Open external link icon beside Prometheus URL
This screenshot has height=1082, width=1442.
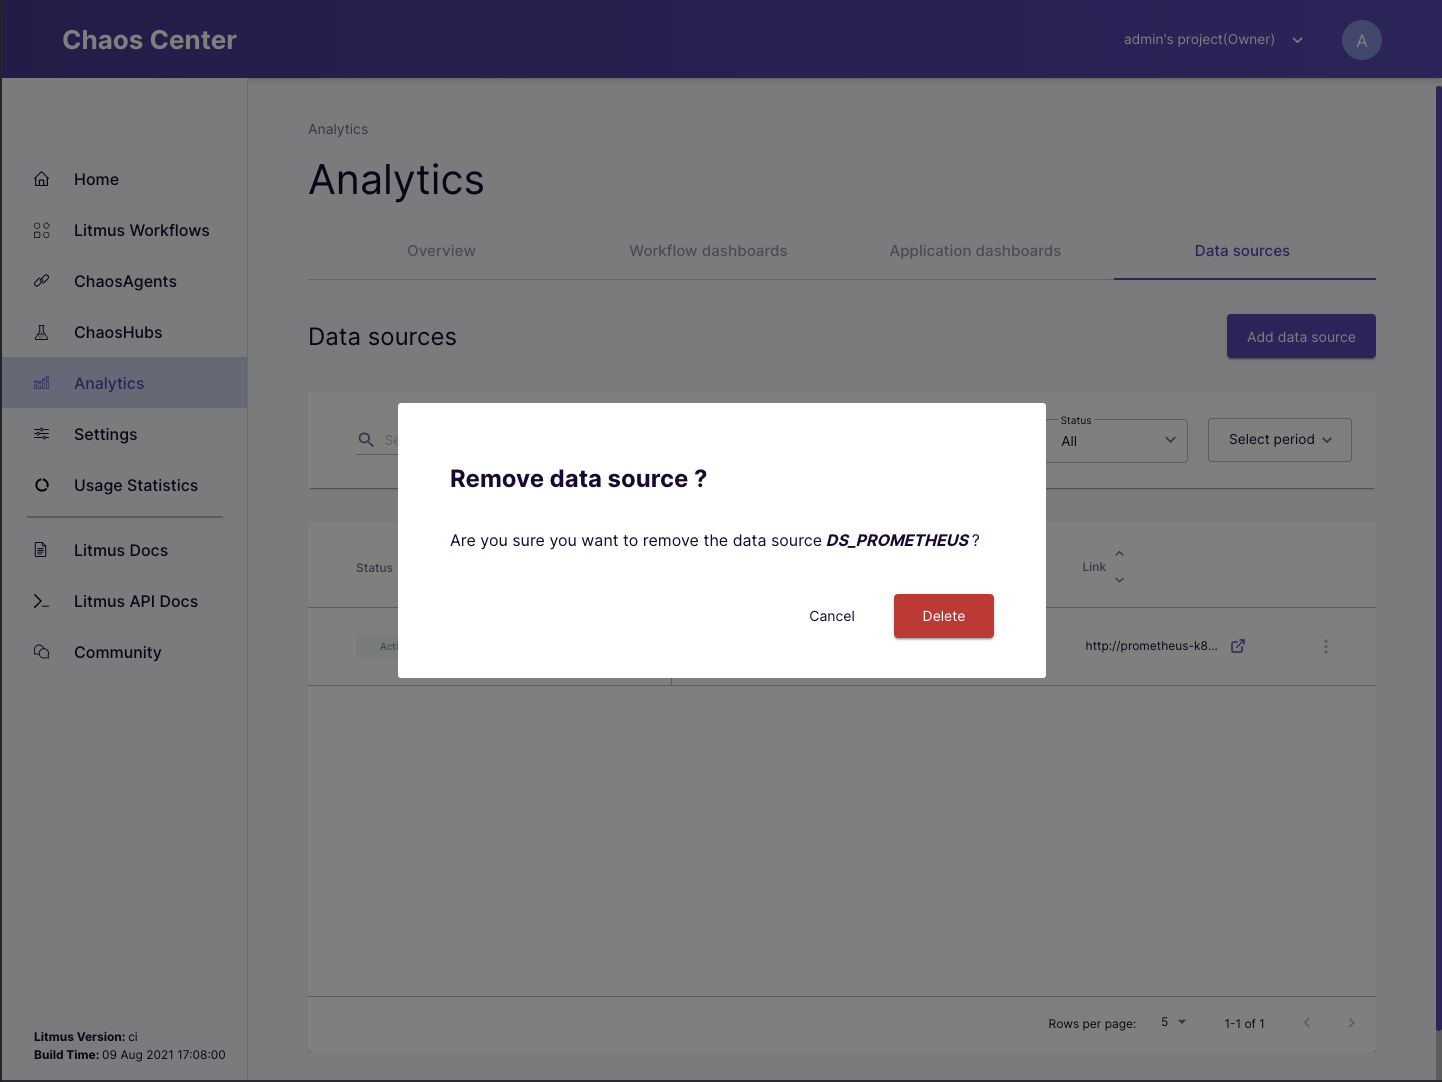[x=1237, y=646]
